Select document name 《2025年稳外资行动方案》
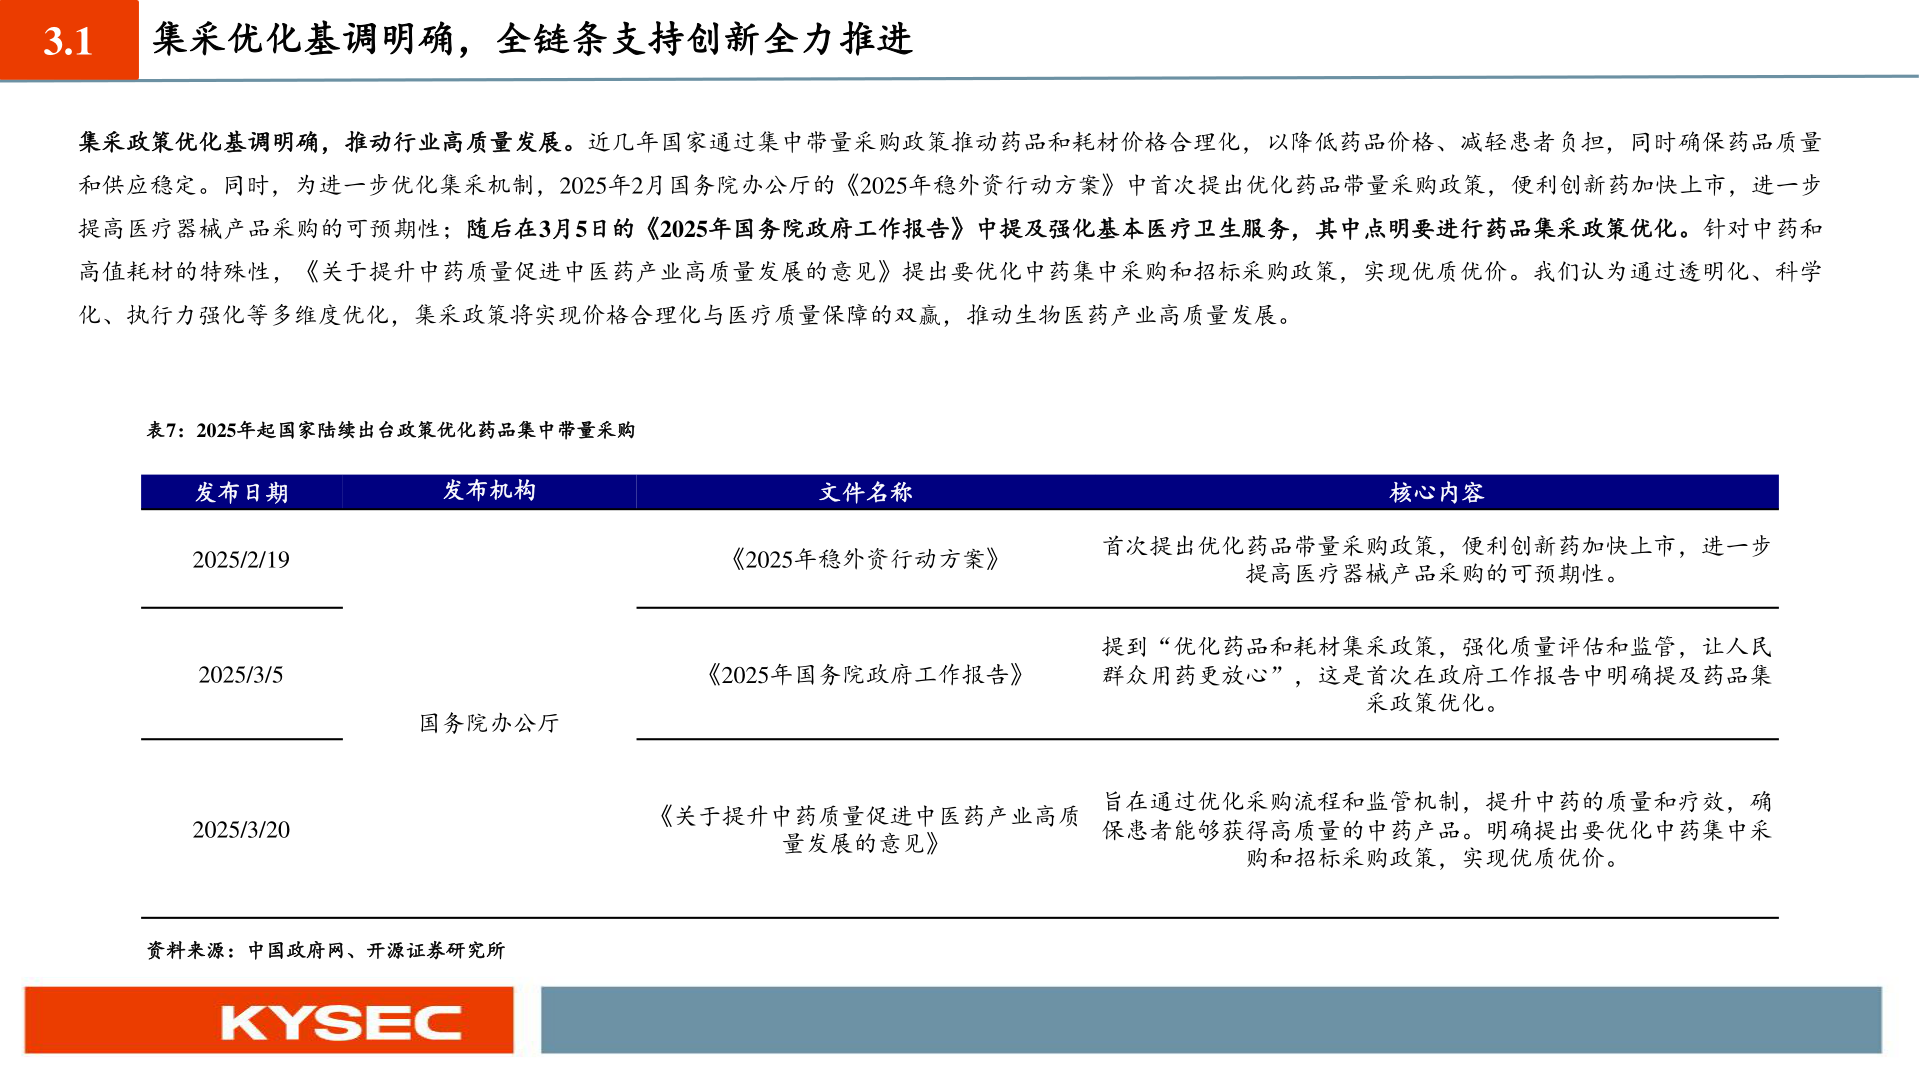This screenshot has width=1920, height=1080. pyautogui.click(x=866, y=559)
